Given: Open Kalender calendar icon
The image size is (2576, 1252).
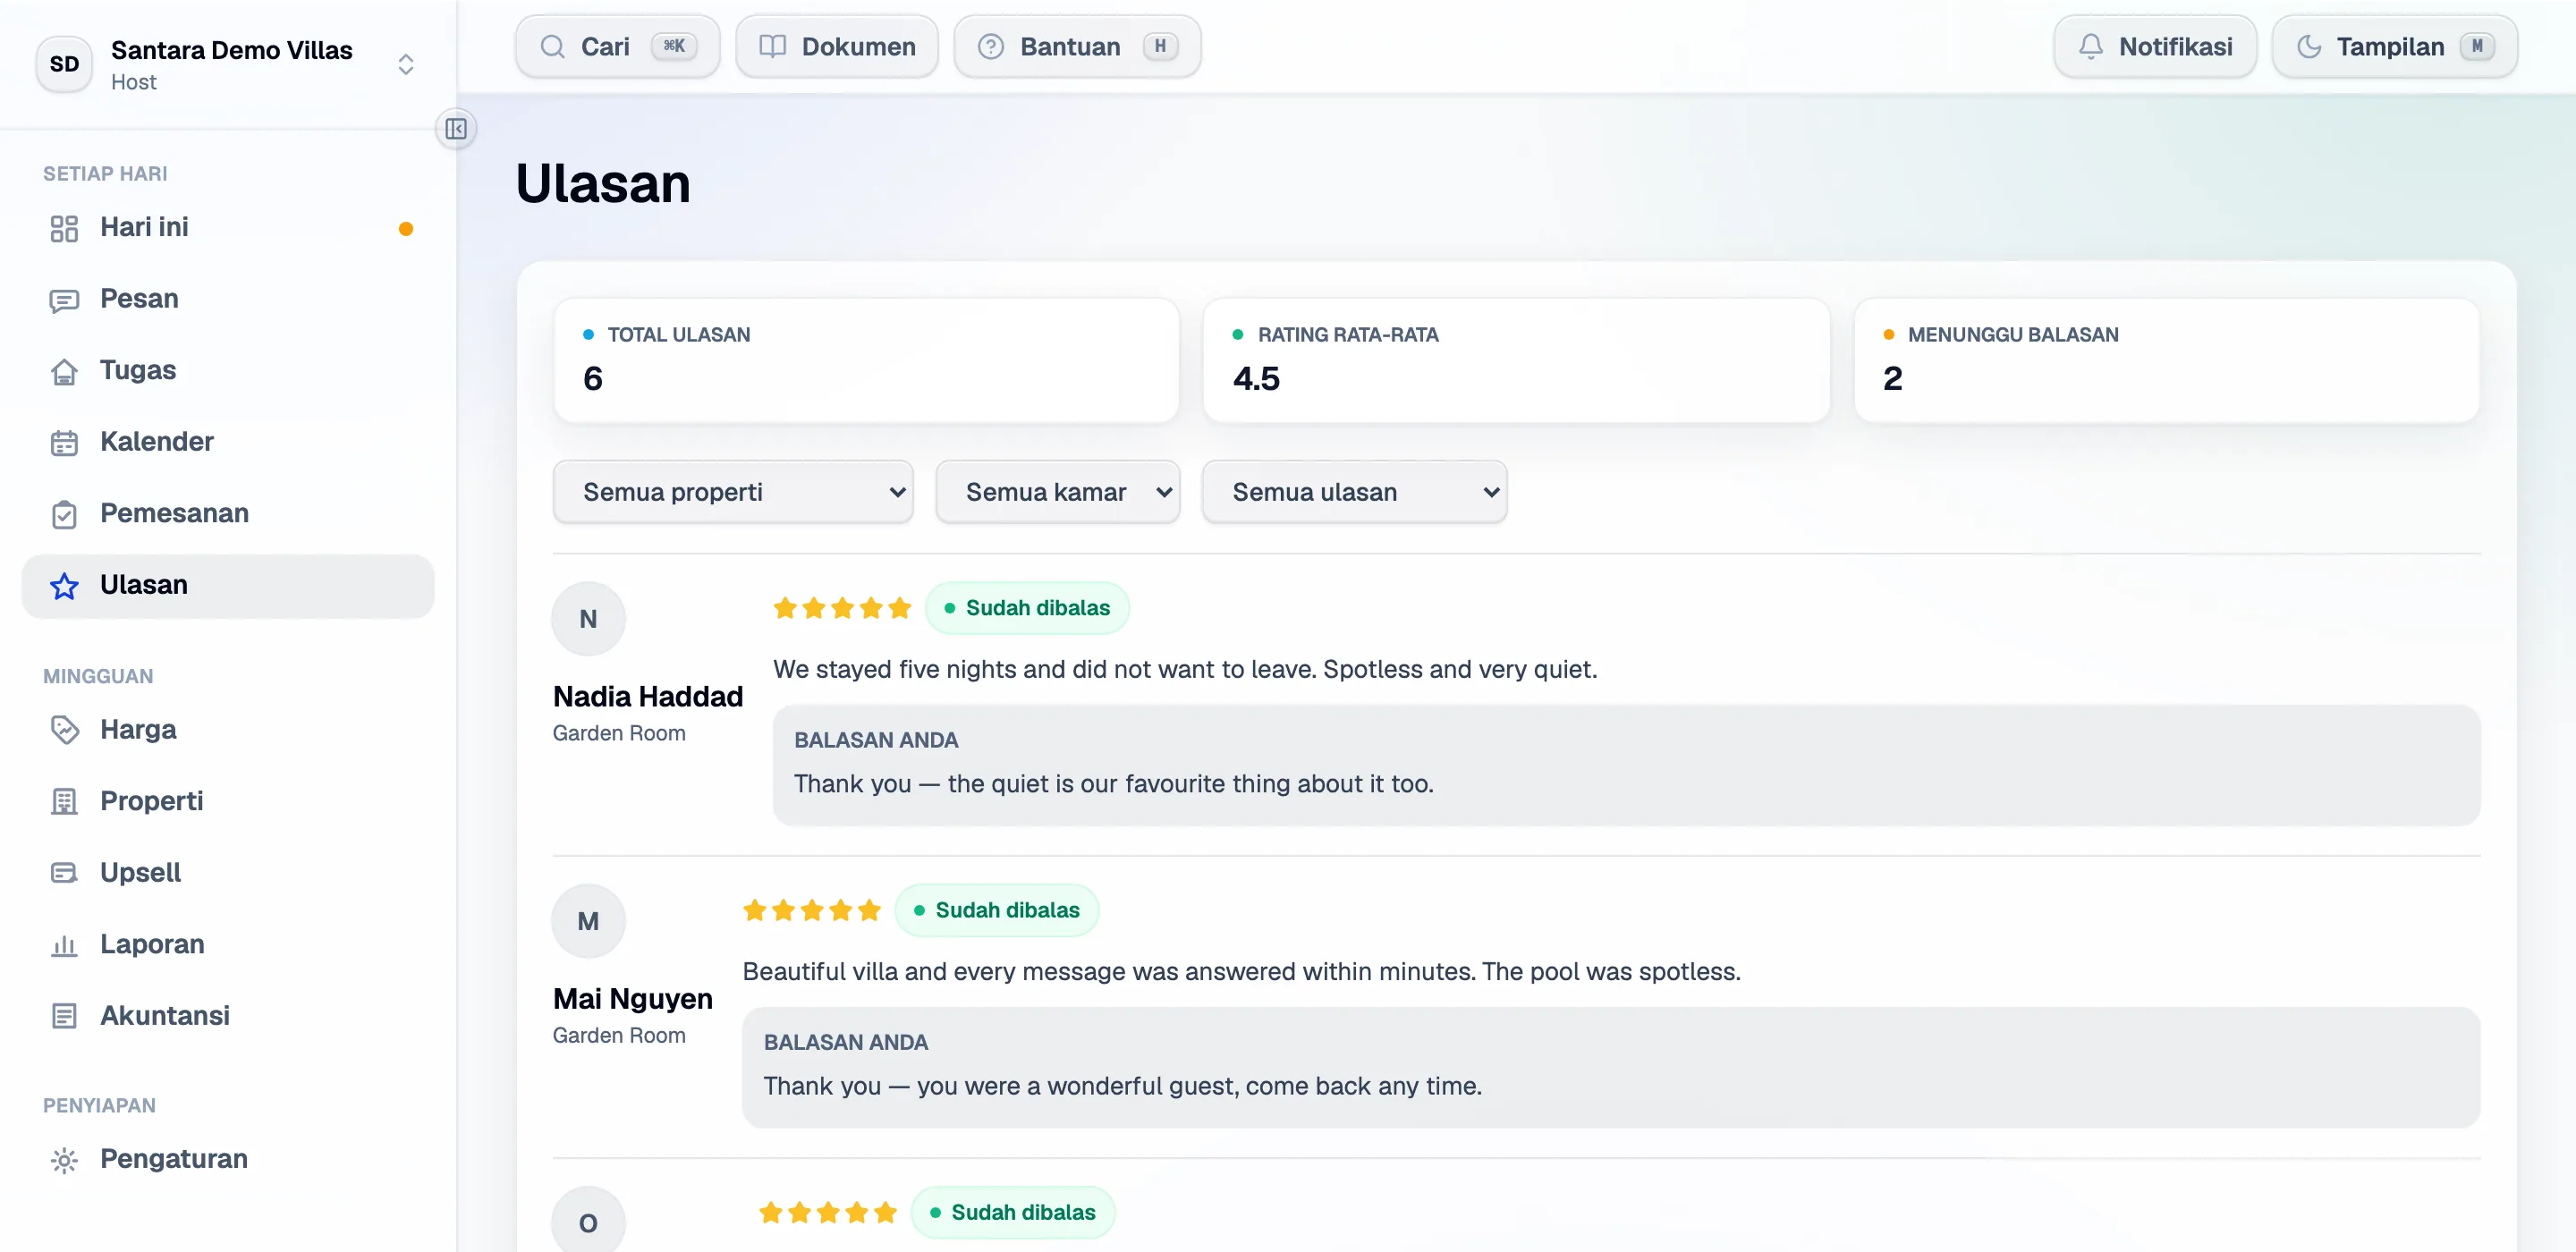Looking at the screenshot, I should [x=64, y=443].
